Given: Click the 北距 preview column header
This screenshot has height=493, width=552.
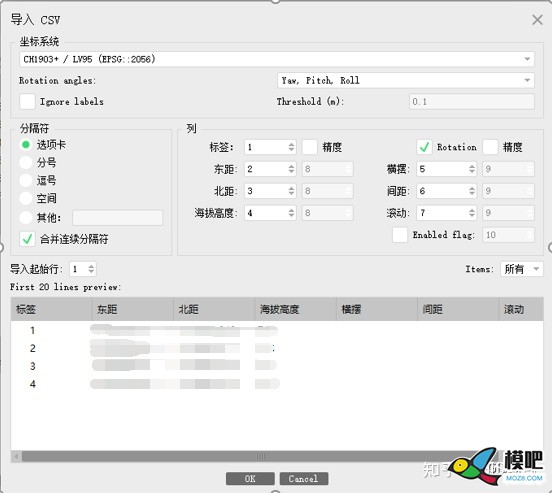Looking at the screenshot, I should pos(214,309).
